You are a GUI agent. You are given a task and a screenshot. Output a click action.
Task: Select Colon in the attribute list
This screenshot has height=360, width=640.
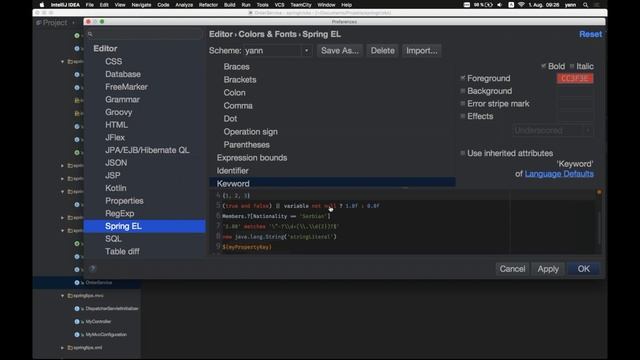pyautogui.click(x=234, y=93)
